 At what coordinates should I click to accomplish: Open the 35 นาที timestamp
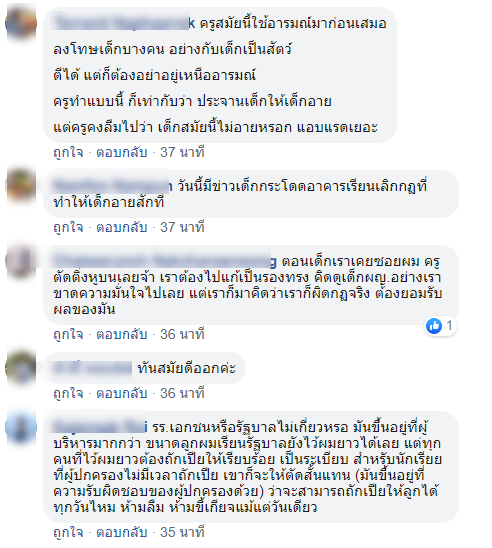point(182,533)
